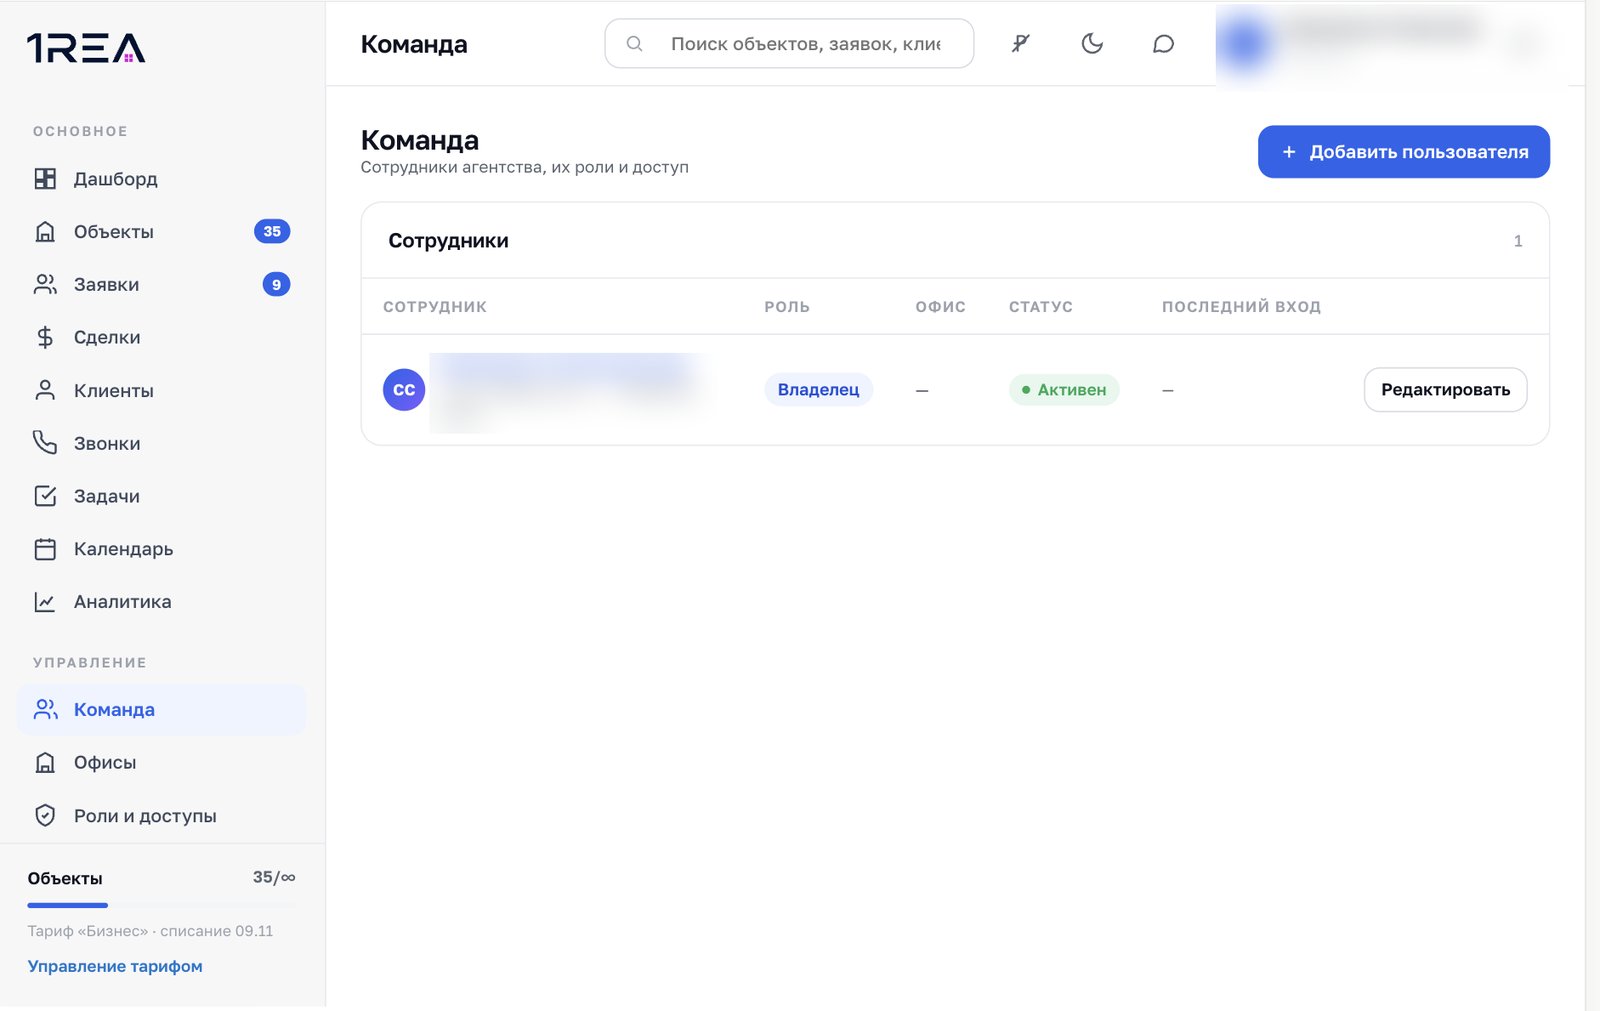
Task: Click the Редактировать button
Action: (1445, 390)
